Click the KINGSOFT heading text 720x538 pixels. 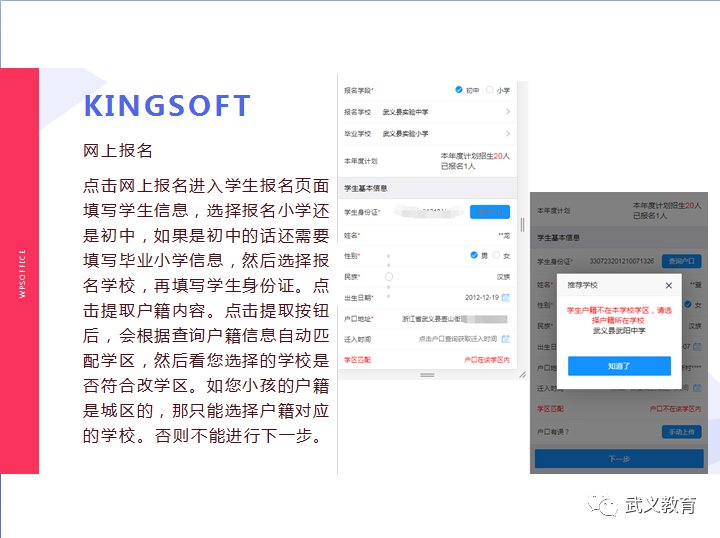167,106
